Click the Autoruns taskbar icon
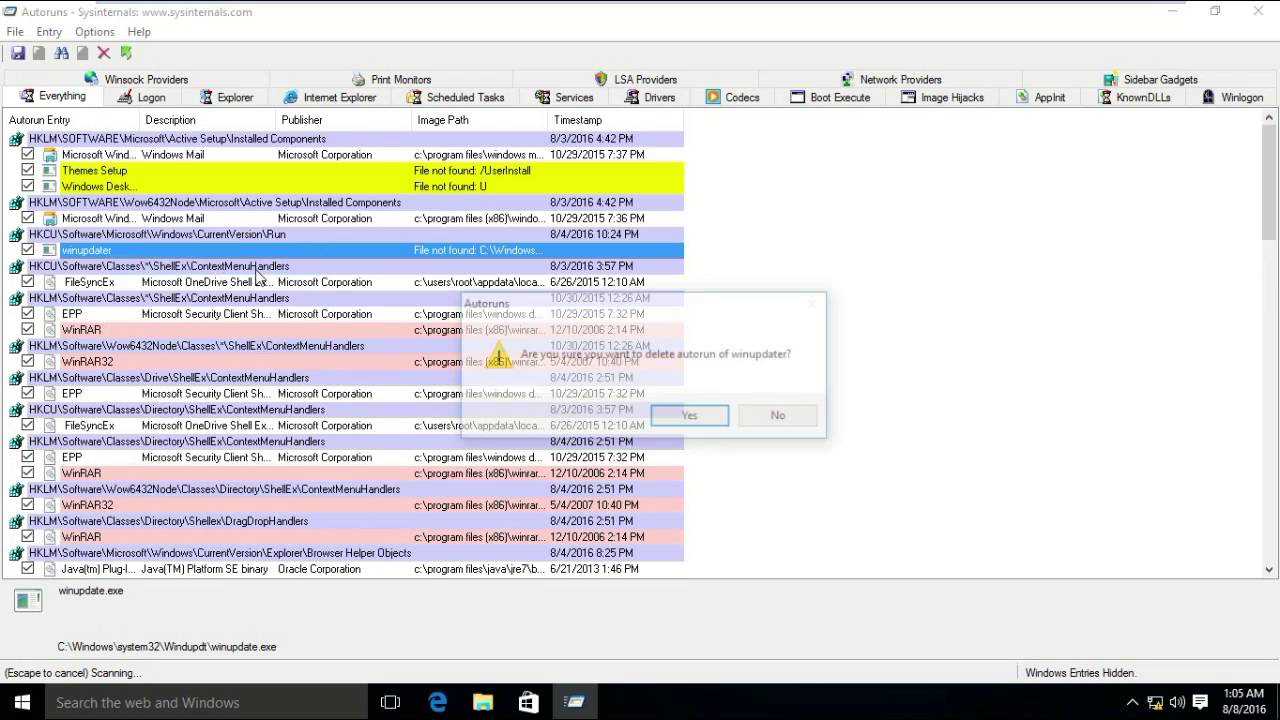 tap(575, 702)
